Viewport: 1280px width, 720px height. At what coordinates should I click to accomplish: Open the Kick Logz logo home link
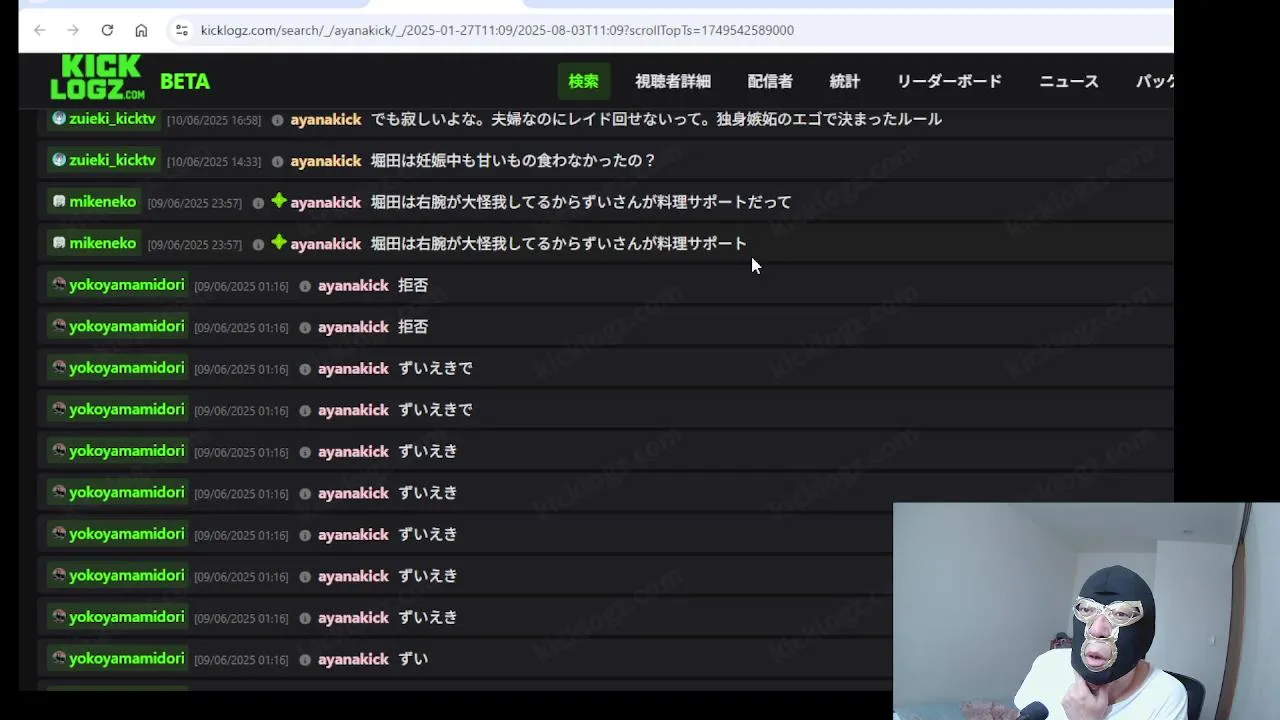[x=98, y=77]
